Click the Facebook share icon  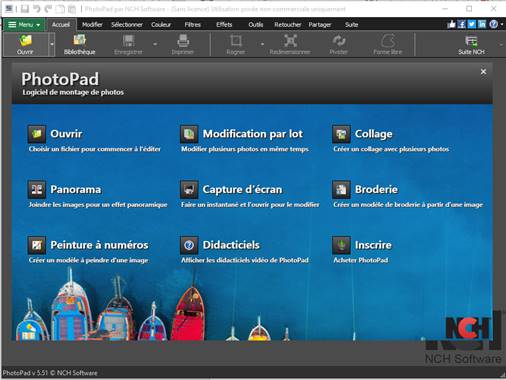(x=462, y=24)
